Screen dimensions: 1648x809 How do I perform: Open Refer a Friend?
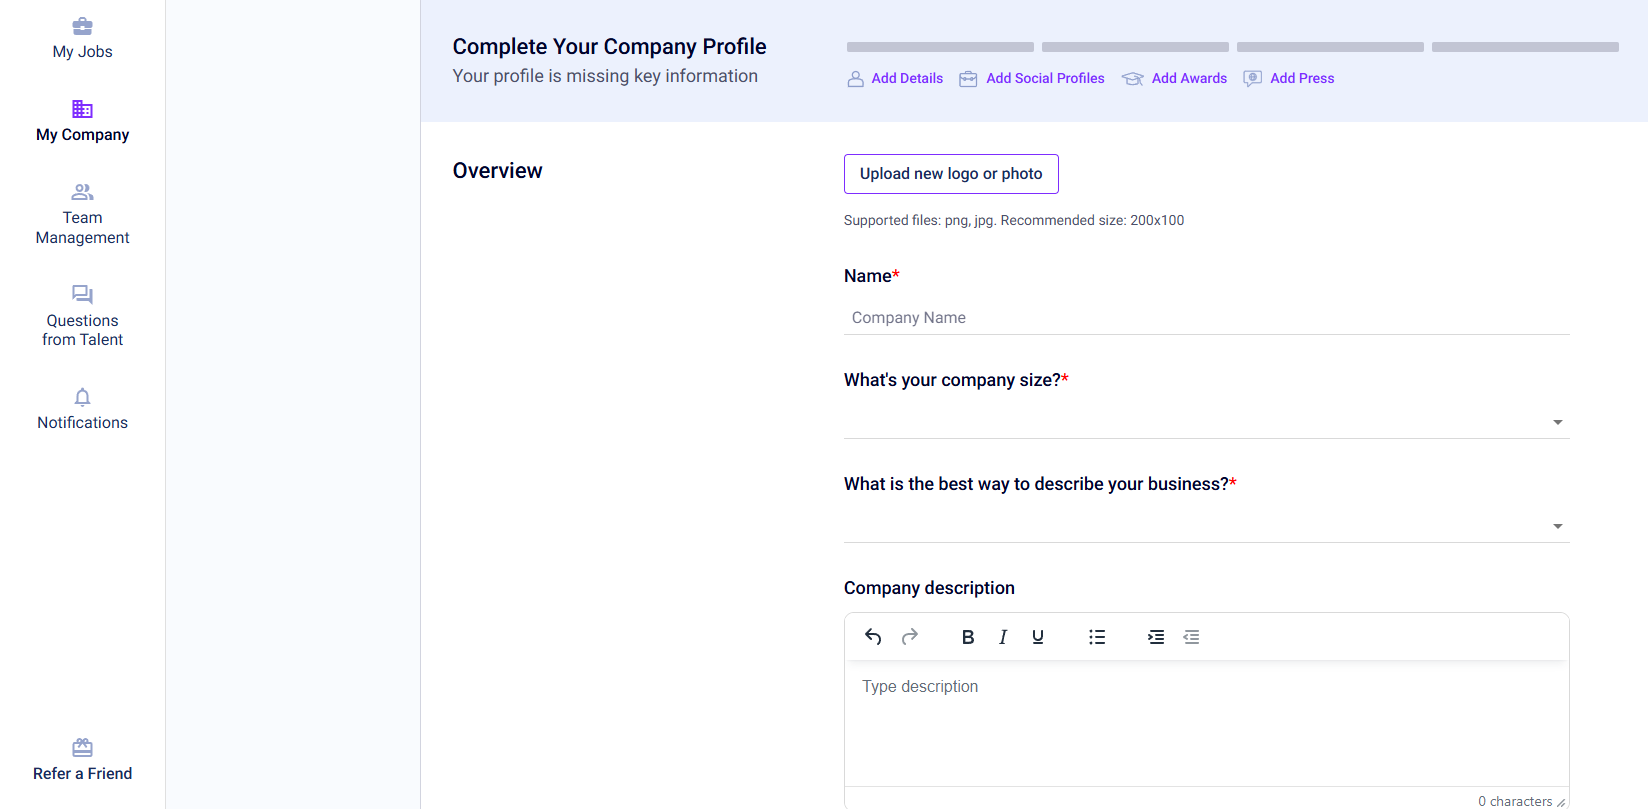click(82, 761)
